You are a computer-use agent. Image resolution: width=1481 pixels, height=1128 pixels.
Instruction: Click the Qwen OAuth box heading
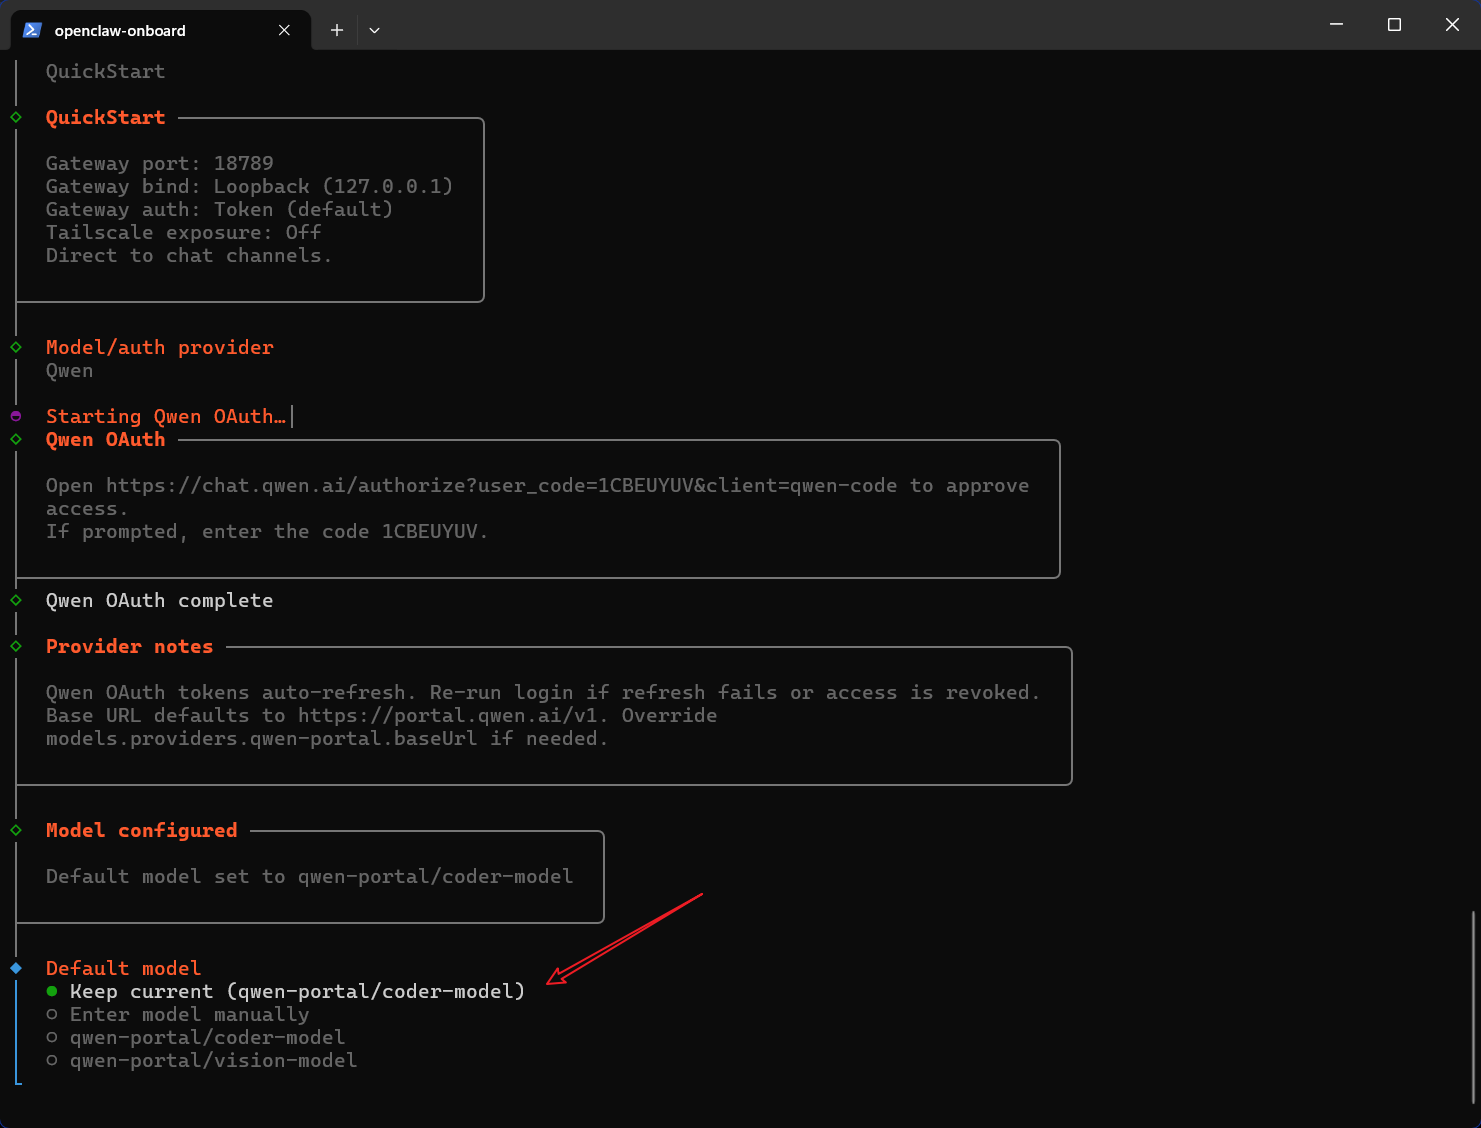(x=105, y=439)
